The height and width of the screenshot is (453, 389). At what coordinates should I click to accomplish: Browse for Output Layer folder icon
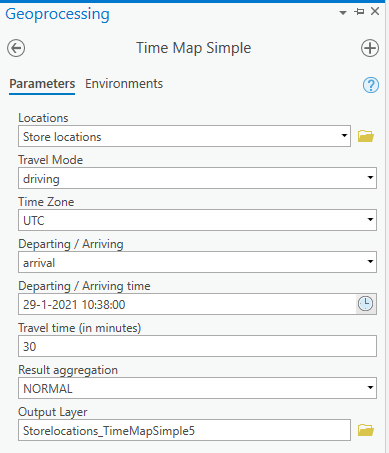pyautogui.click(x=366, y=430)
